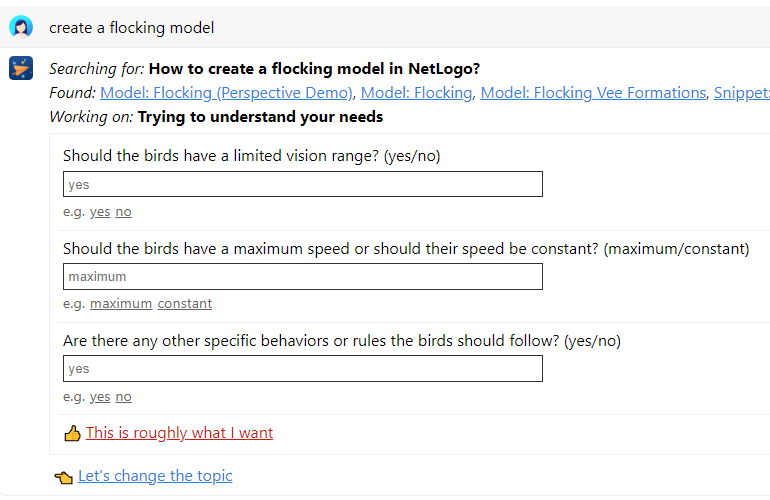The width and height of the screenshot is (770, 500).
Task: Click 'Let's change the topic' link
Action: pos(155,476)
